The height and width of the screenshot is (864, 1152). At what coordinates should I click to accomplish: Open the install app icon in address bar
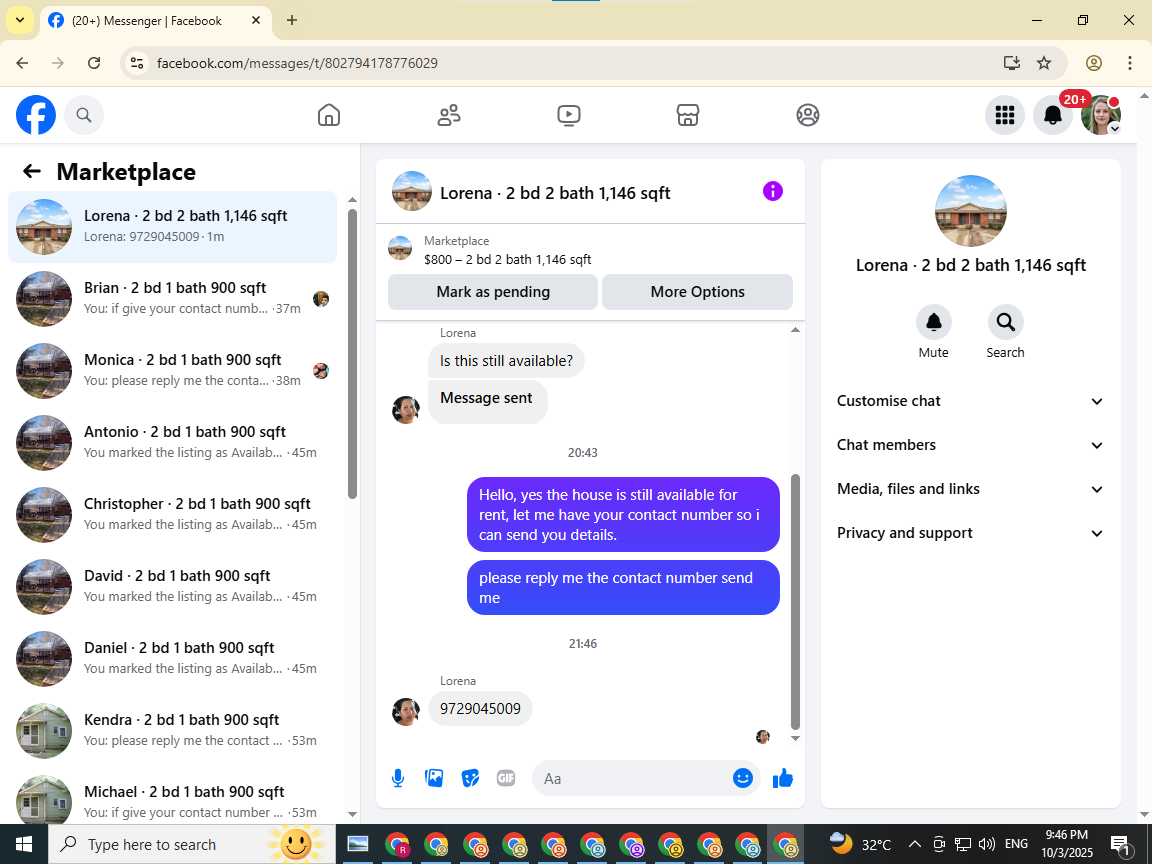click(x=1012, y=63)
